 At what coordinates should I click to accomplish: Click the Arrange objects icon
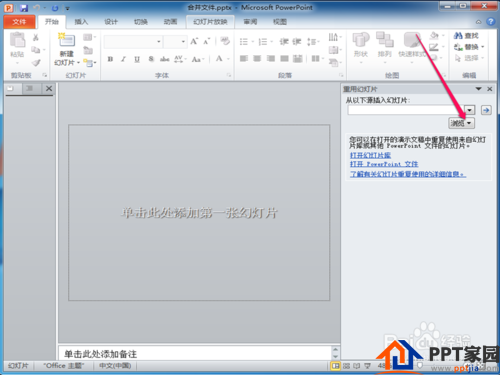click(x=385, y=39)
